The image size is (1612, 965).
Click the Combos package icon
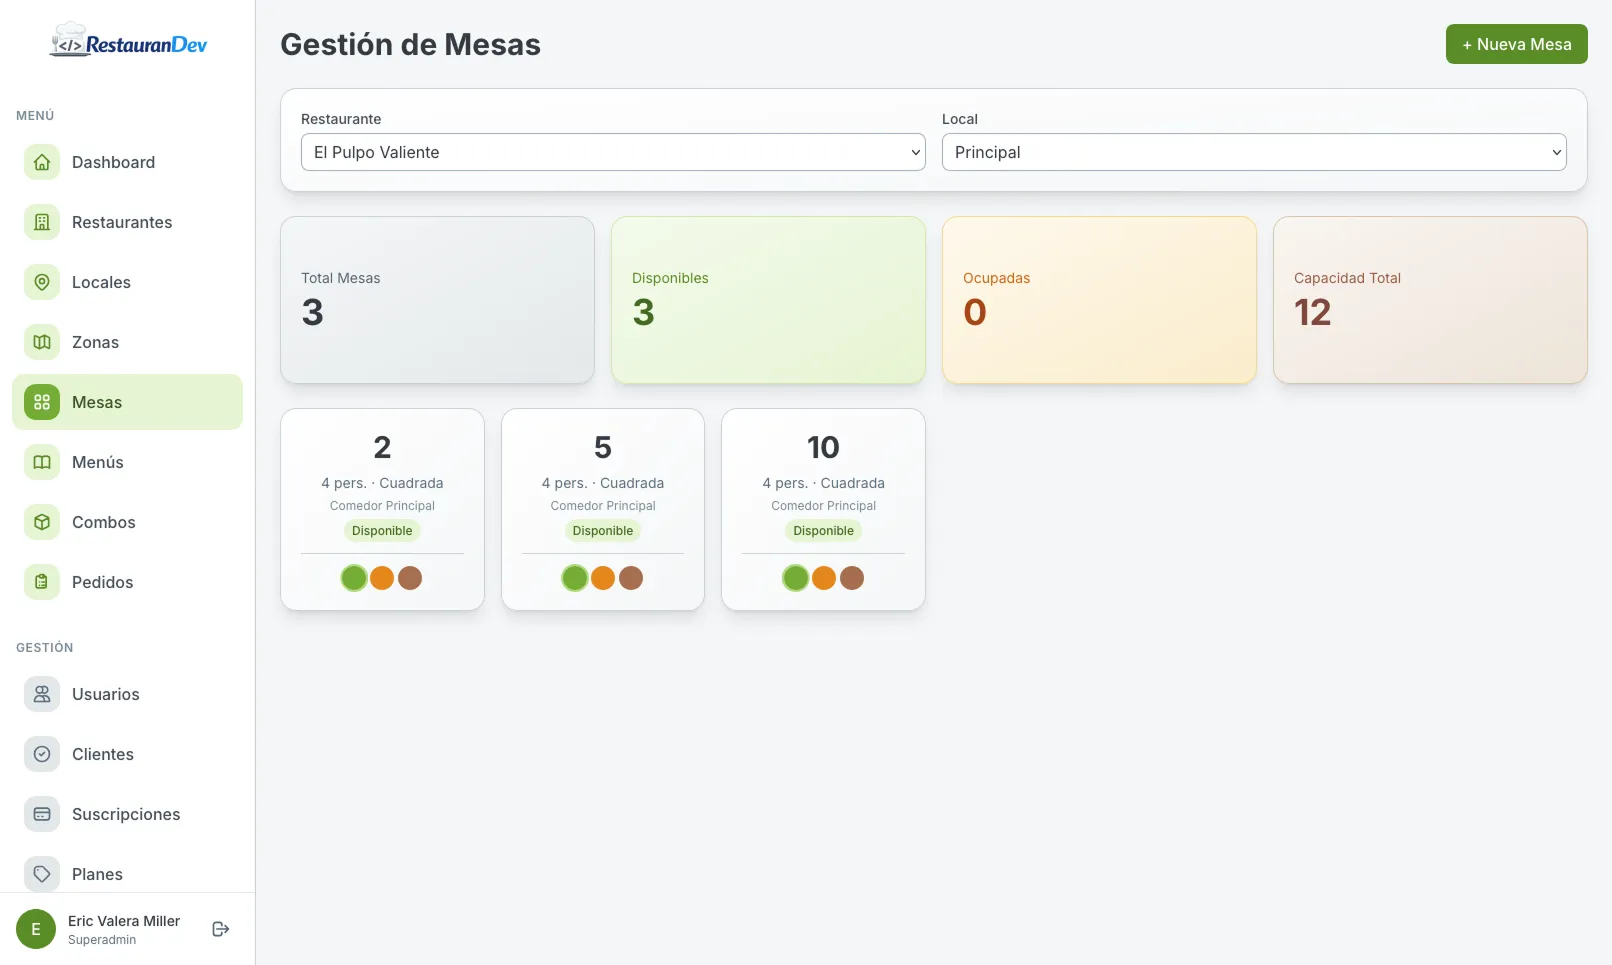(41, 522)
